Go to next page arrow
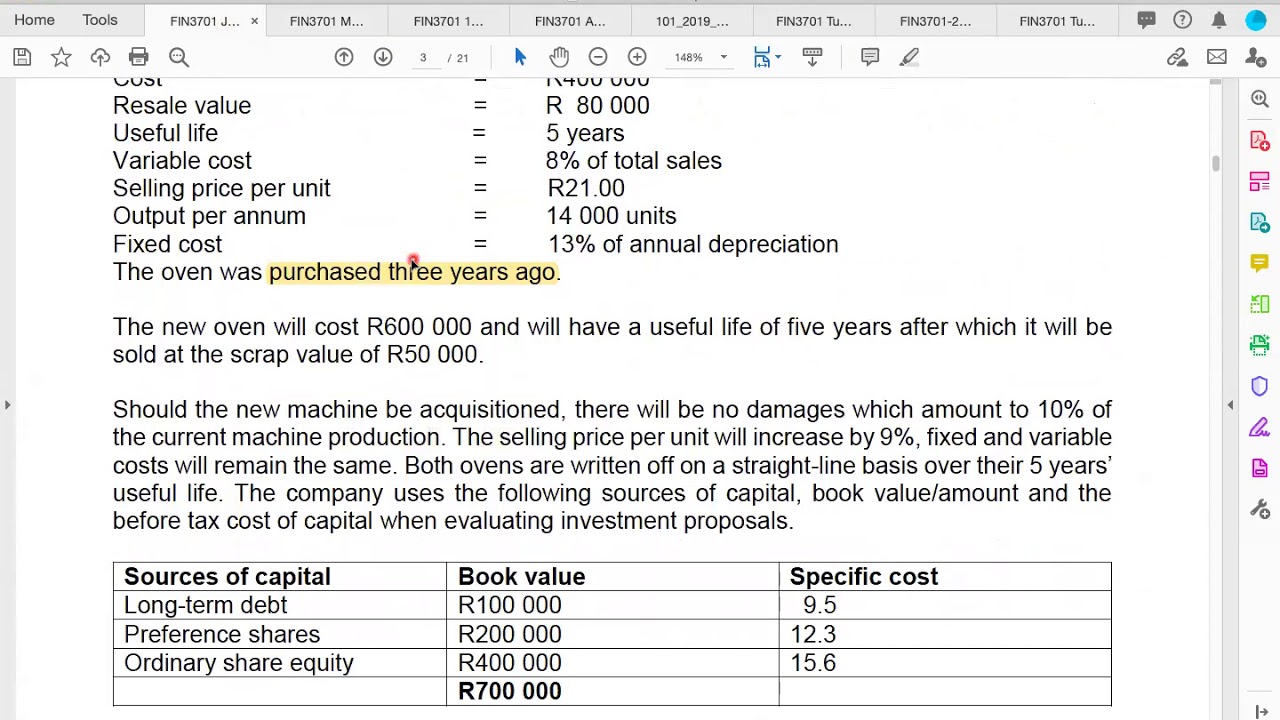 (383, 57)
